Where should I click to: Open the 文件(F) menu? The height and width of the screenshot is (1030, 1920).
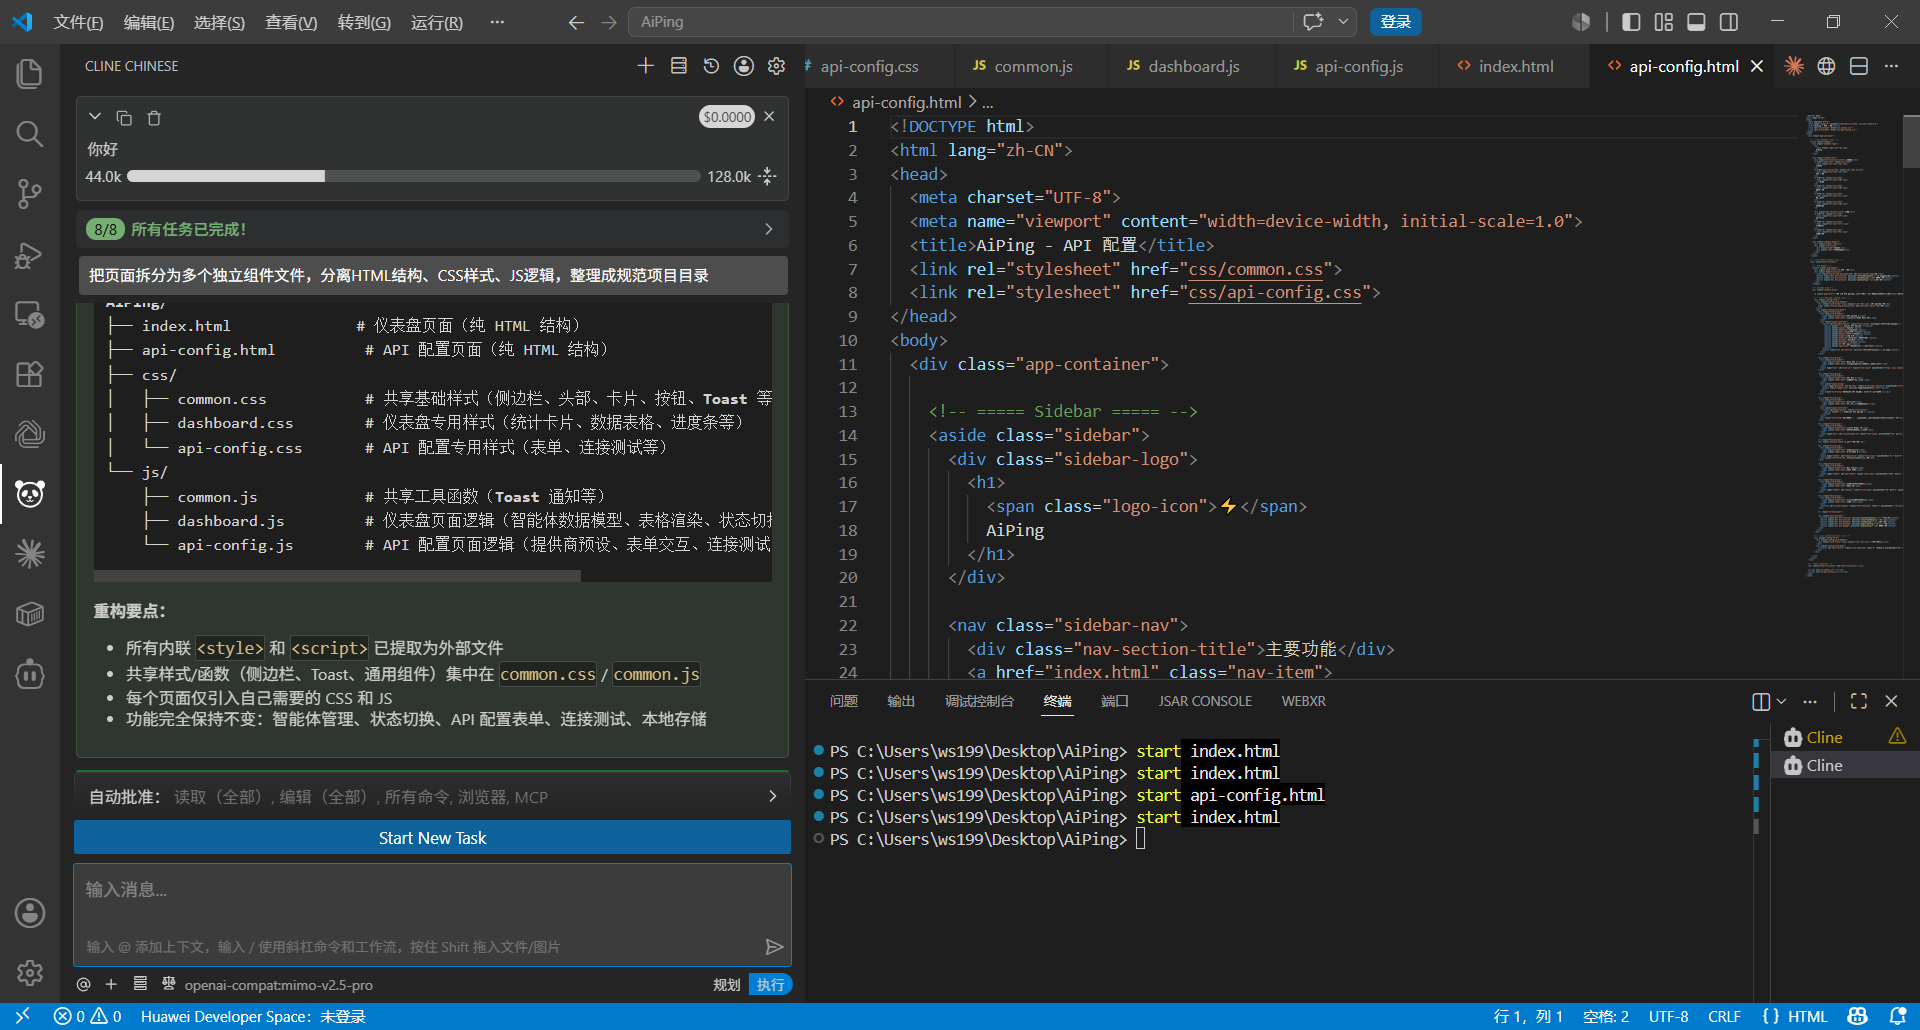click(x=78, y=22)
